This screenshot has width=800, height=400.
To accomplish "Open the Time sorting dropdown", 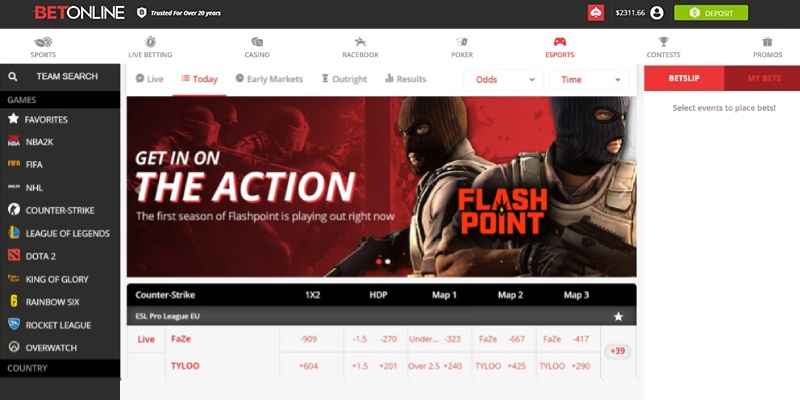I will click(589, 80).
